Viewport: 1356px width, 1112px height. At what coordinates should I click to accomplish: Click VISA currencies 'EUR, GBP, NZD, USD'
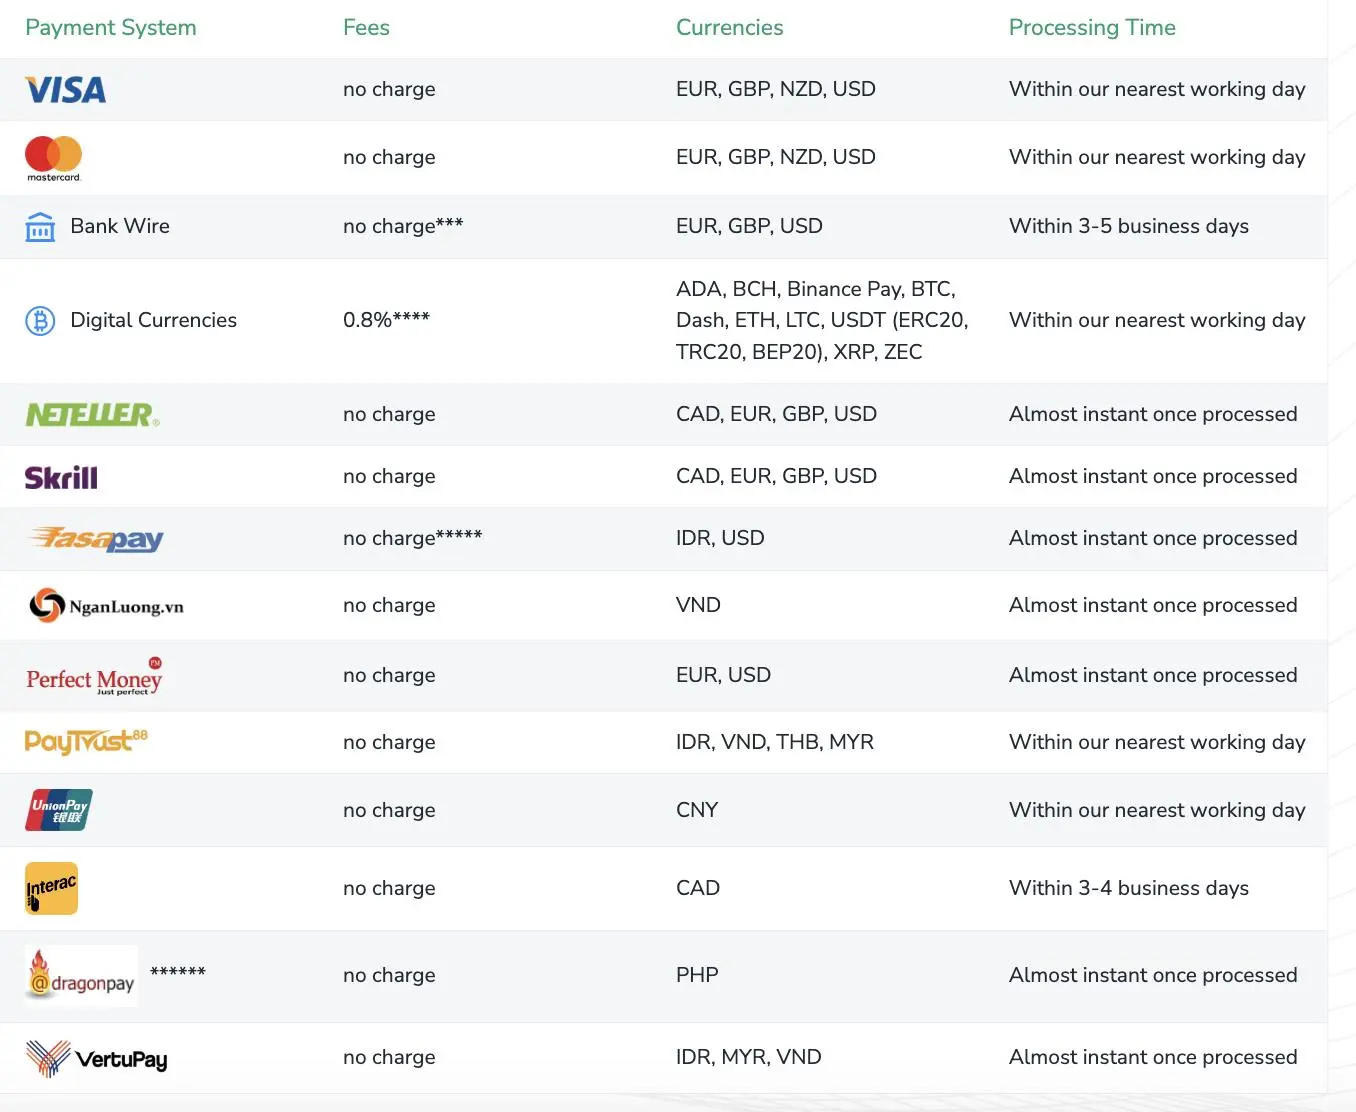point(776,89)
